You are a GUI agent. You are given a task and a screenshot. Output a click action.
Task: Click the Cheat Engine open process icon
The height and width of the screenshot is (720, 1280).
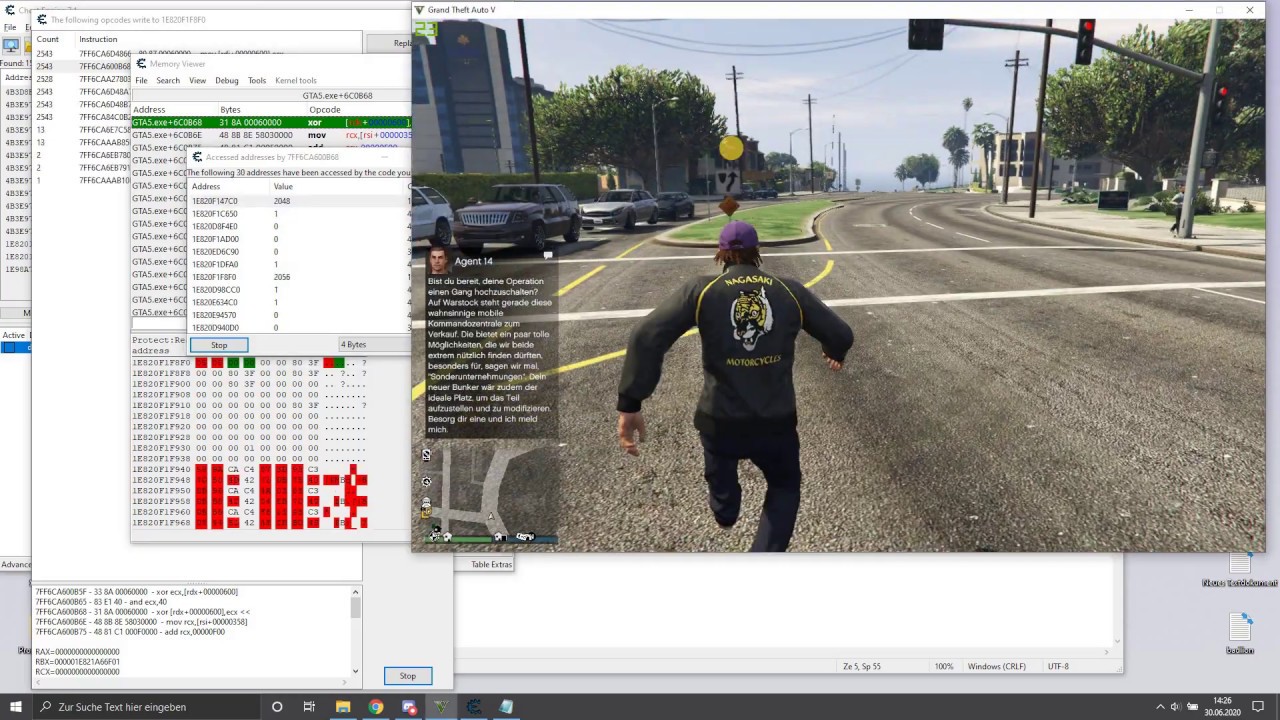coord(13,46)
